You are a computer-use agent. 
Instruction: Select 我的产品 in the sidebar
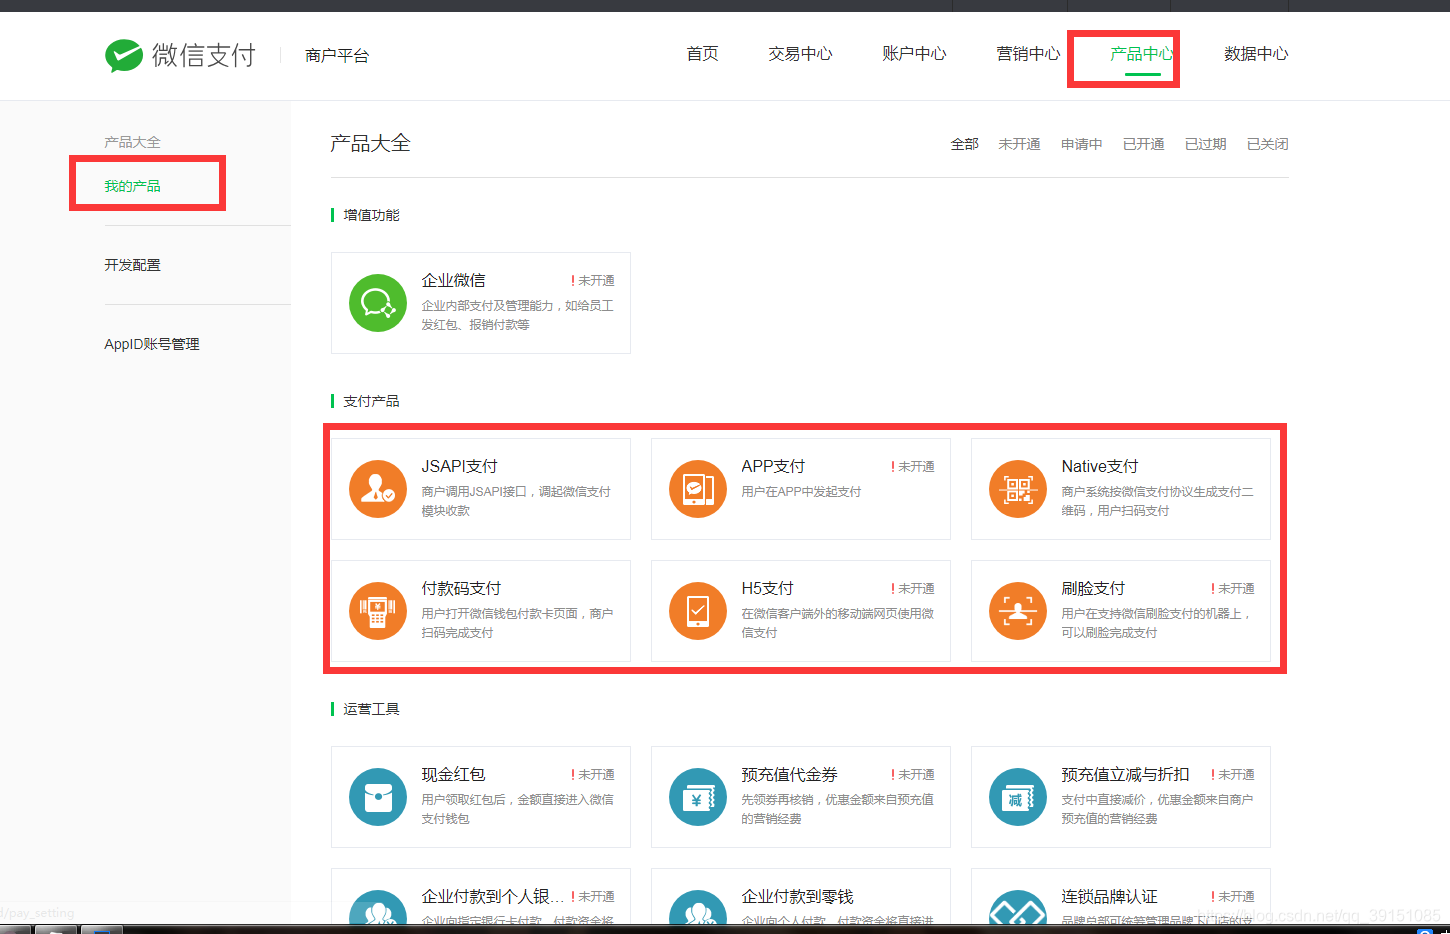point(132,186)
